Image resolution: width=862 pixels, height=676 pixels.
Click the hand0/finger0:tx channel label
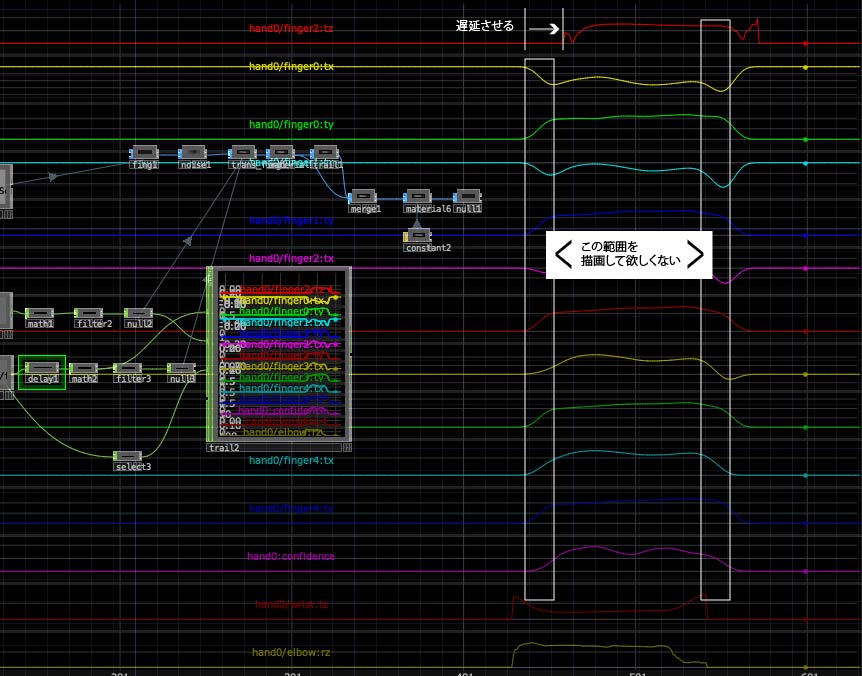click(291, 67)
